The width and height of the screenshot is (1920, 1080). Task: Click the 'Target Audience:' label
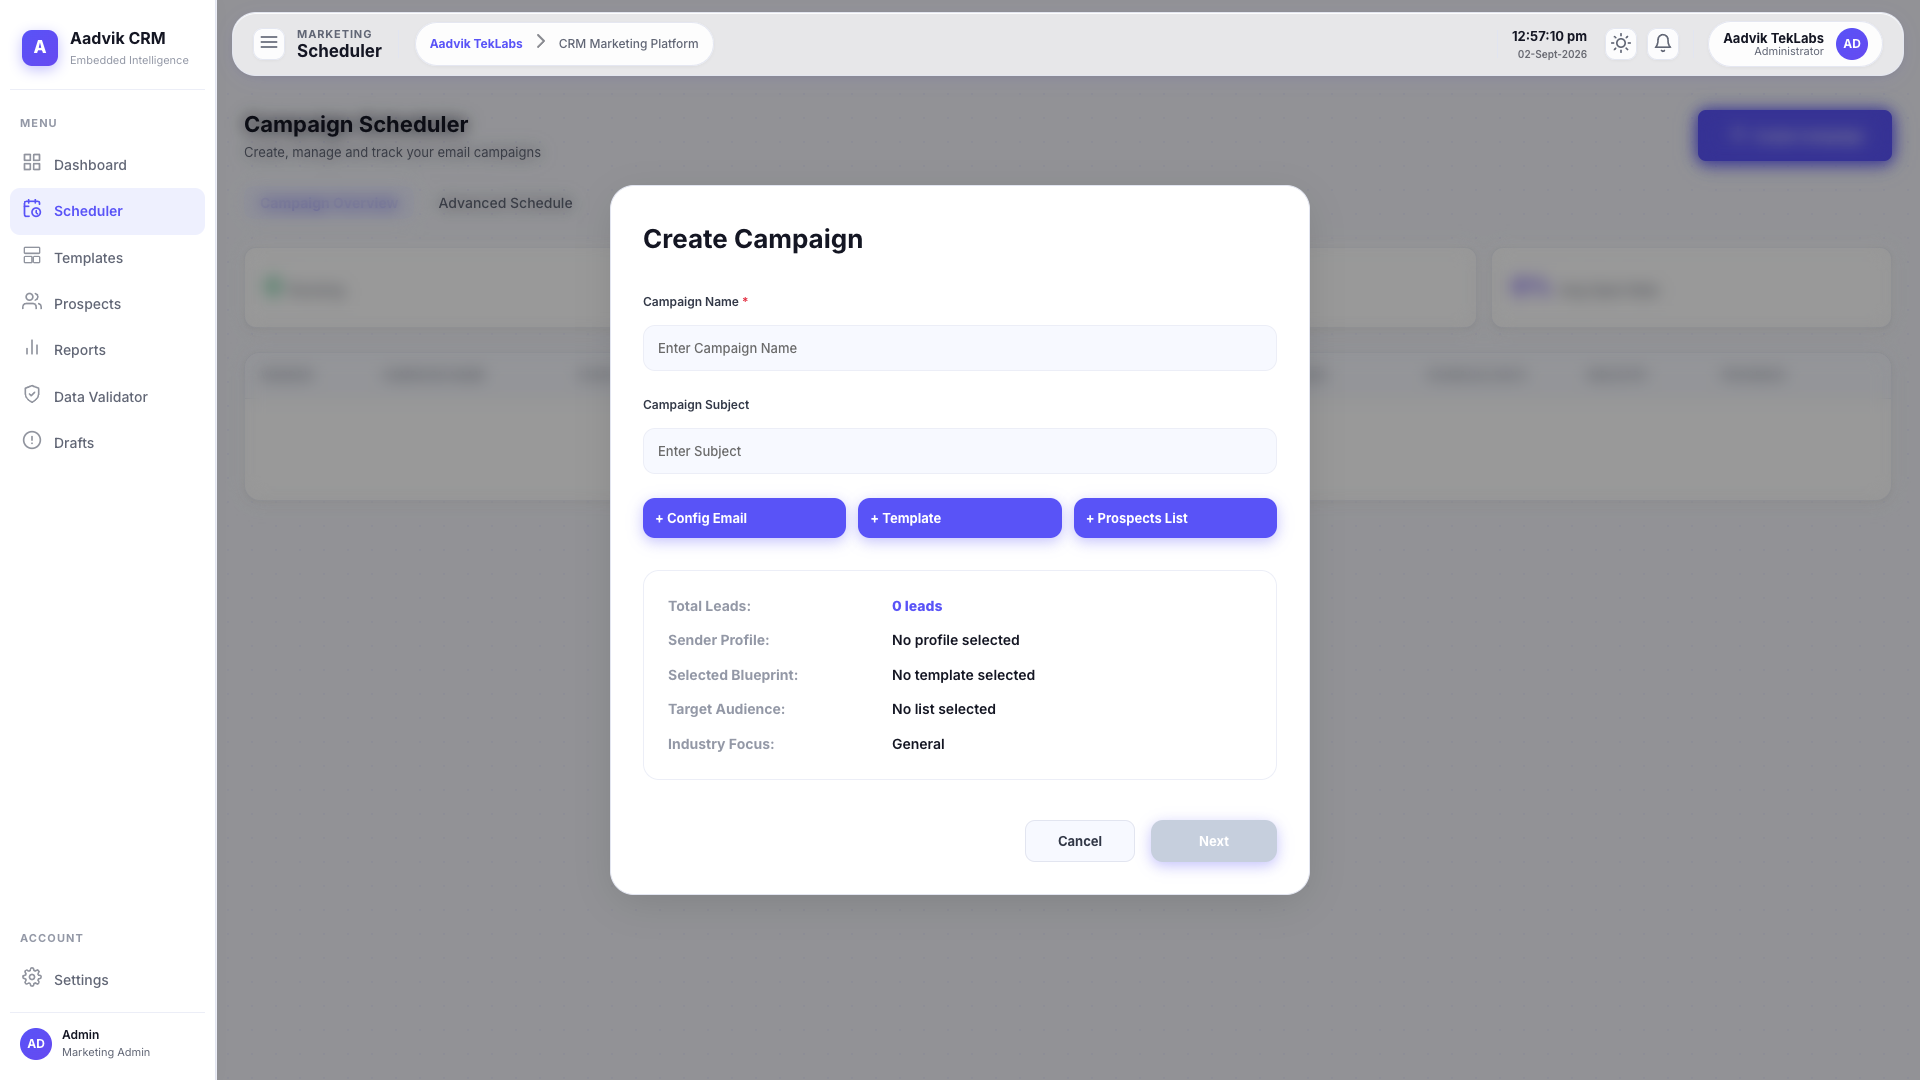[x=726, y=709]
